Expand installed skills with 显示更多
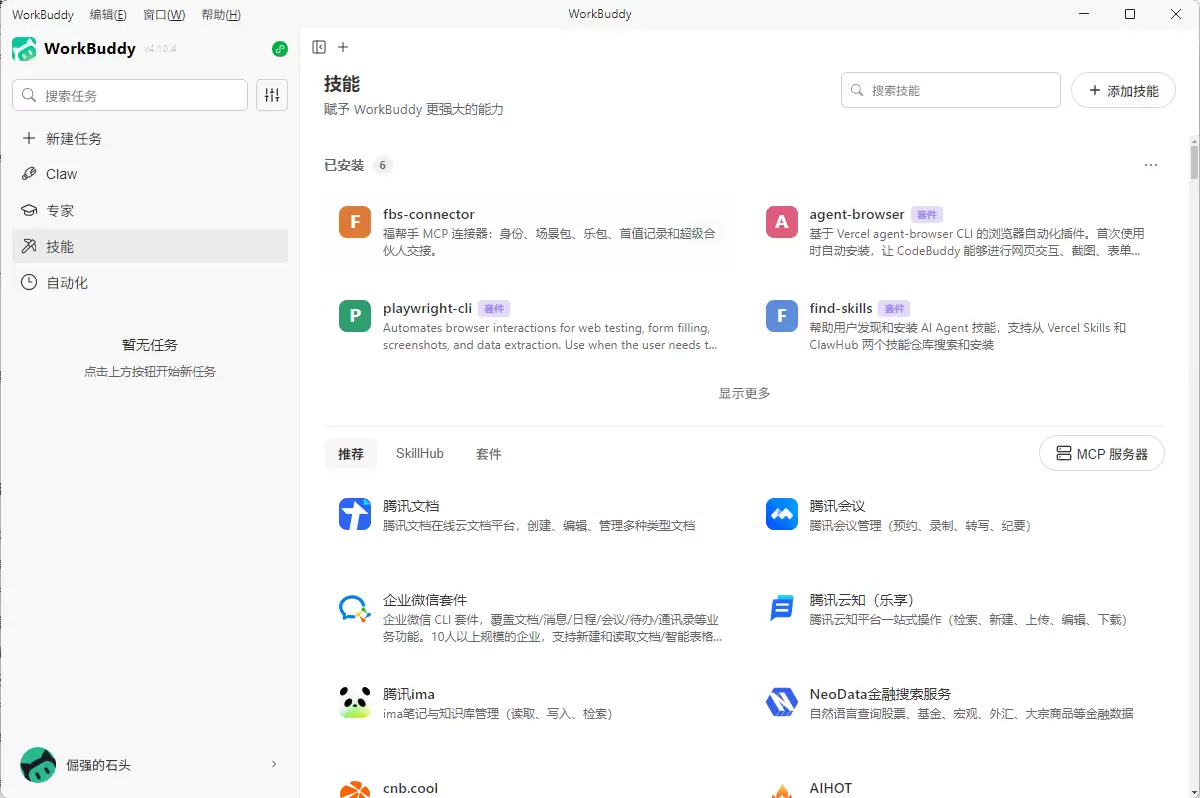Image resolution: width=1200 pixels, height=798 pixels. pyautogui.click(x=744, y=393)
